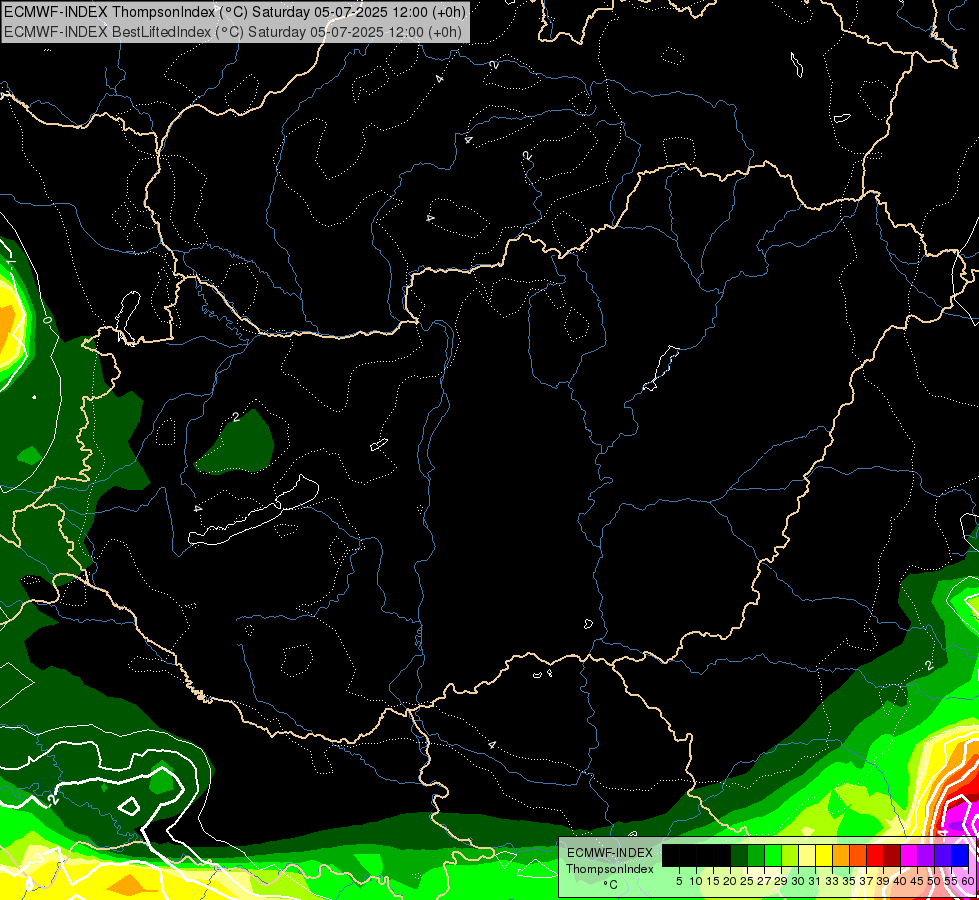This screenshot has width=979, height=900.
Task: Select the medium green 25–27 legend swatch
Action: [756, 856]
